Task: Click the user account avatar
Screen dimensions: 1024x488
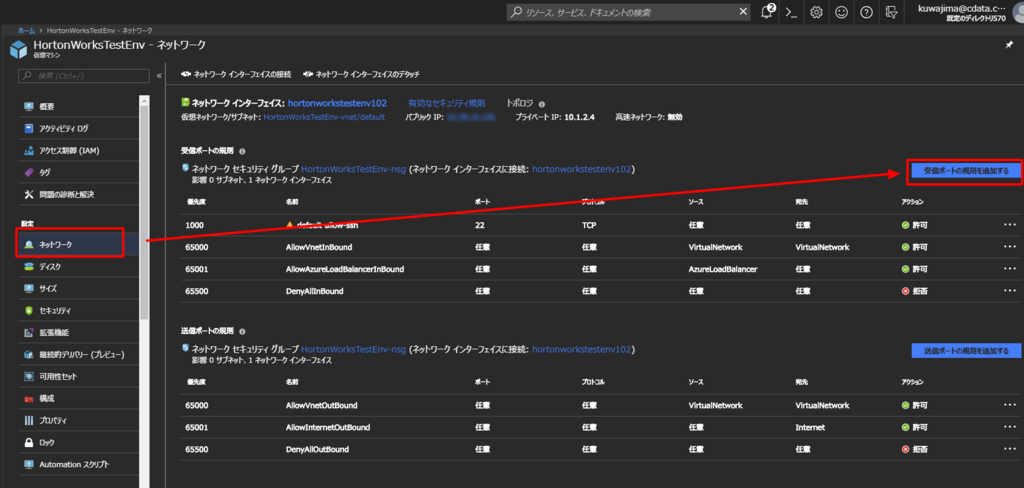Action: tap(1017, 12)
